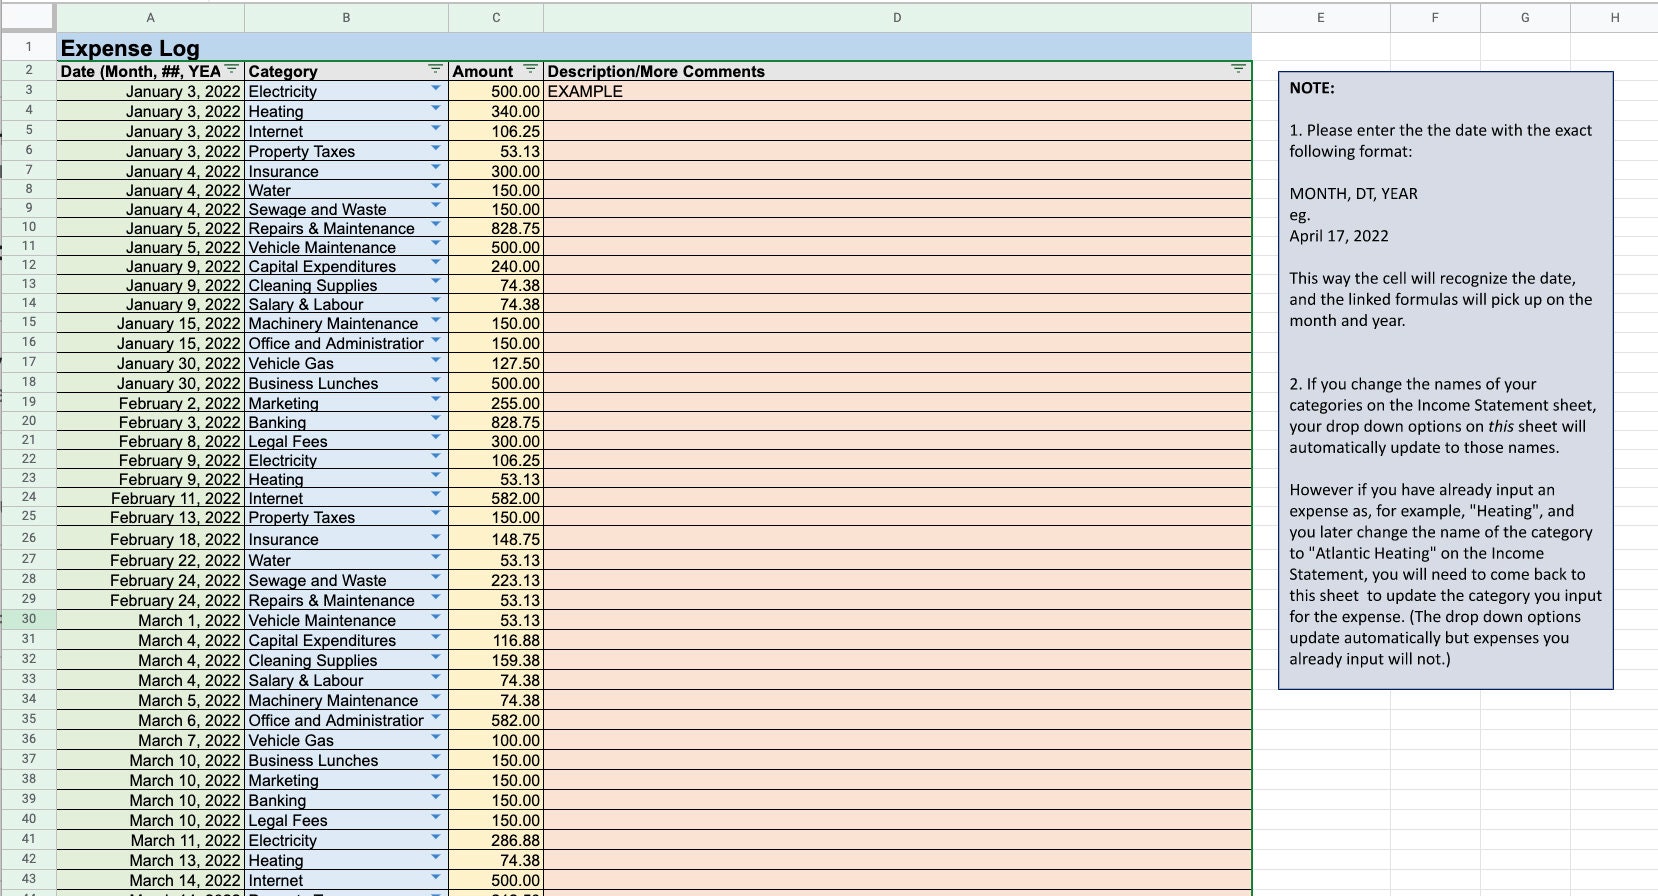
Task: Click the Description/More Comments header cell
Action: (x=897, y=71)
